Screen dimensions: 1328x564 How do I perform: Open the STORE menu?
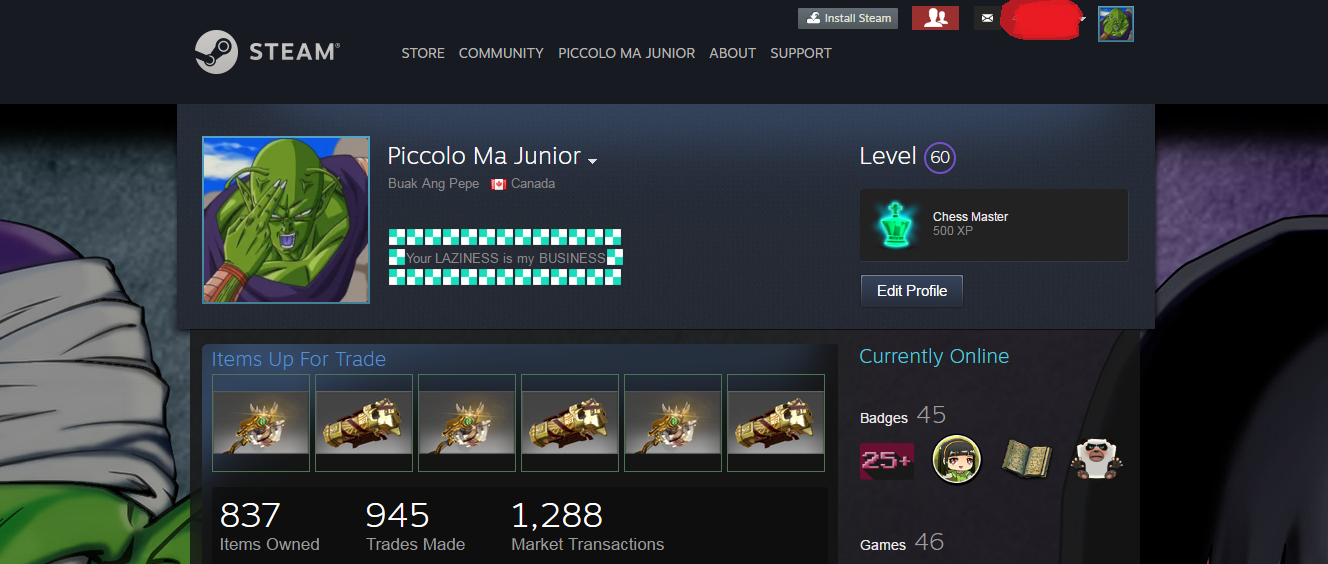[423, 53]
